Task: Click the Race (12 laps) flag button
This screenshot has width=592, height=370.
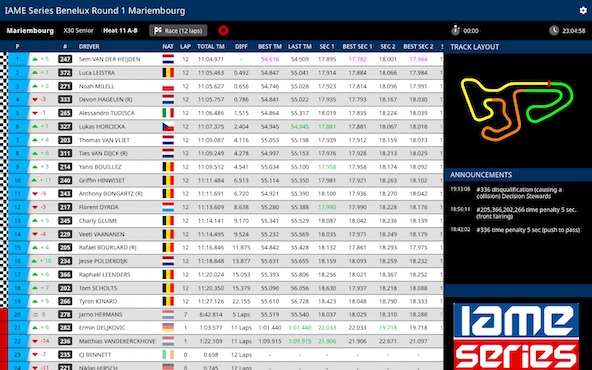Action: click(178, 31)
